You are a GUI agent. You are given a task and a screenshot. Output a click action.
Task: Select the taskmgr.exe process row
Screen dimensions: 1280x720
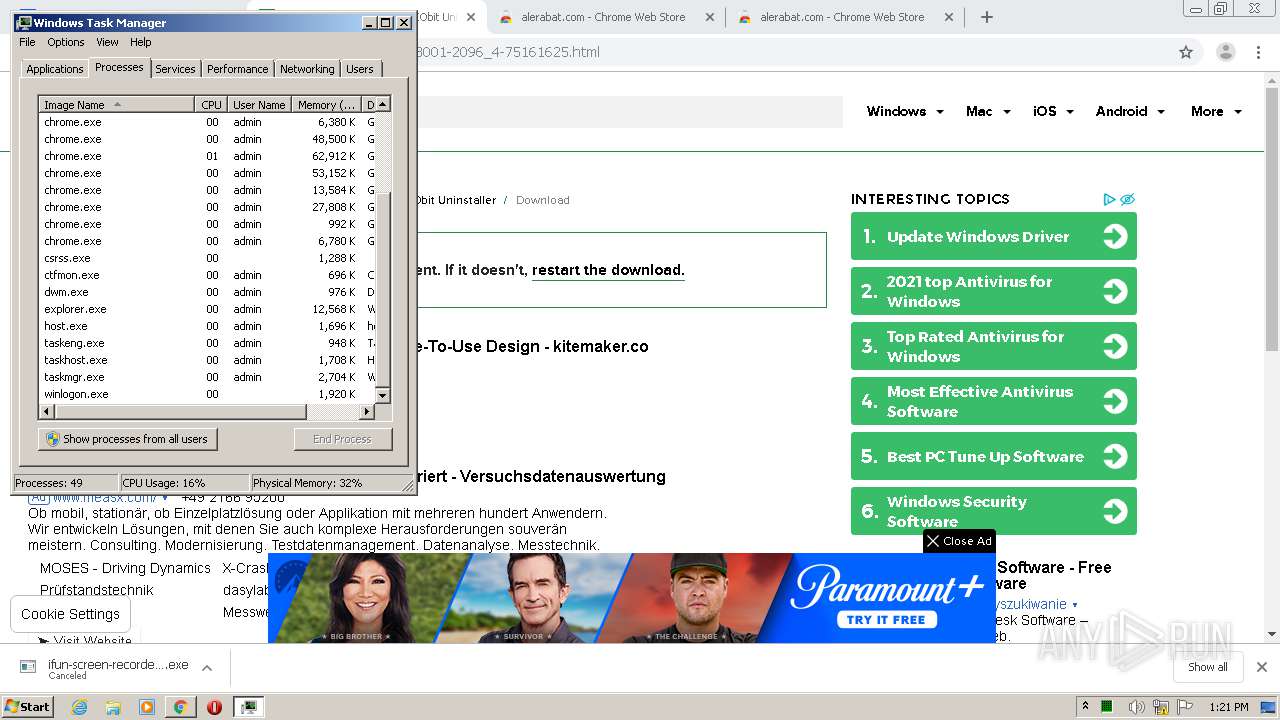[207, 377]
